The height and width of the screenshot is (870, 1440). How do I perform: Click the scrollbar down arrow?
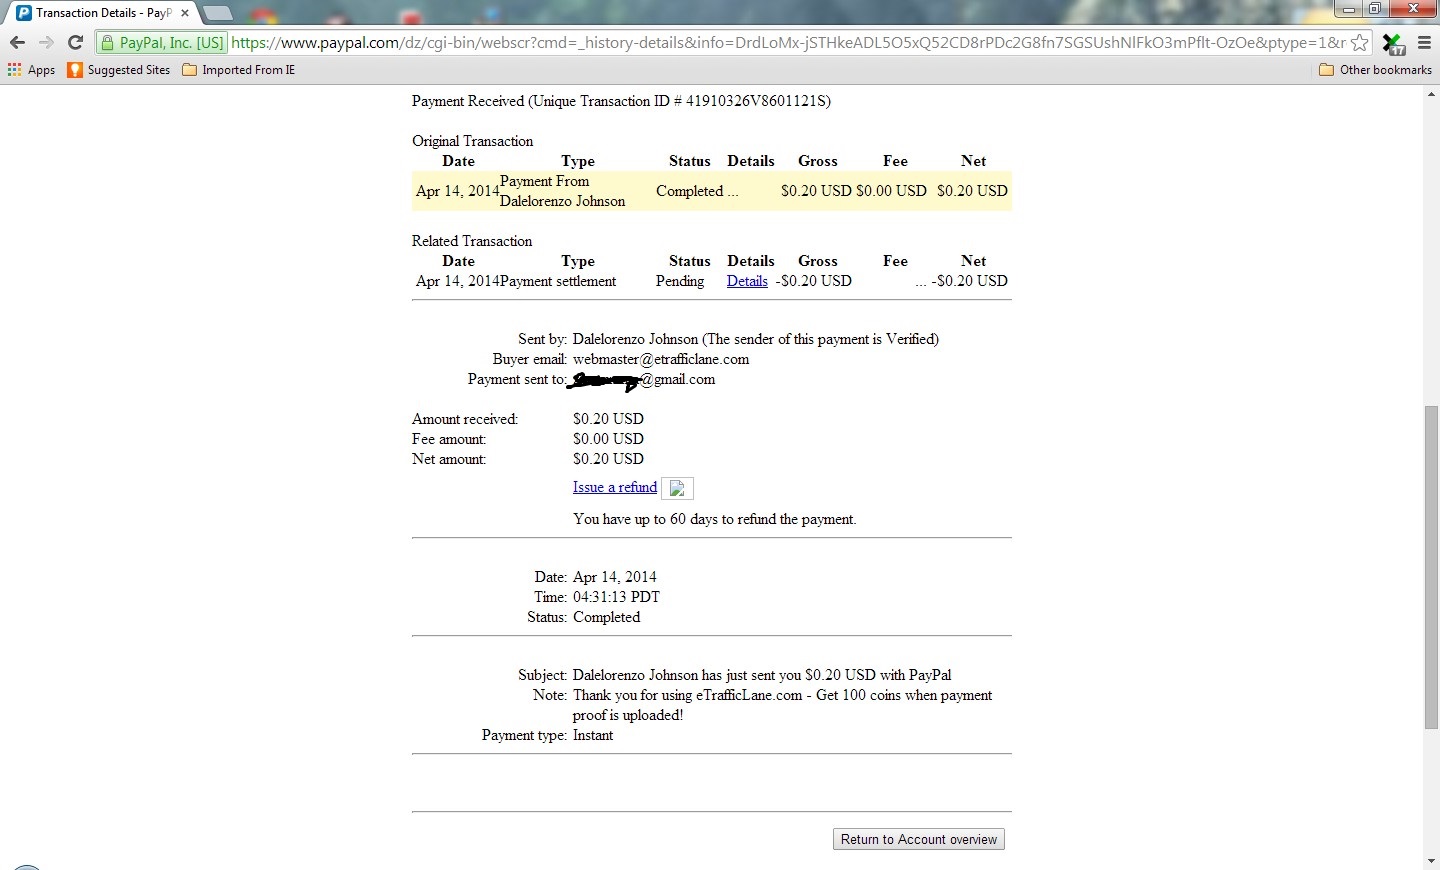1432,861
